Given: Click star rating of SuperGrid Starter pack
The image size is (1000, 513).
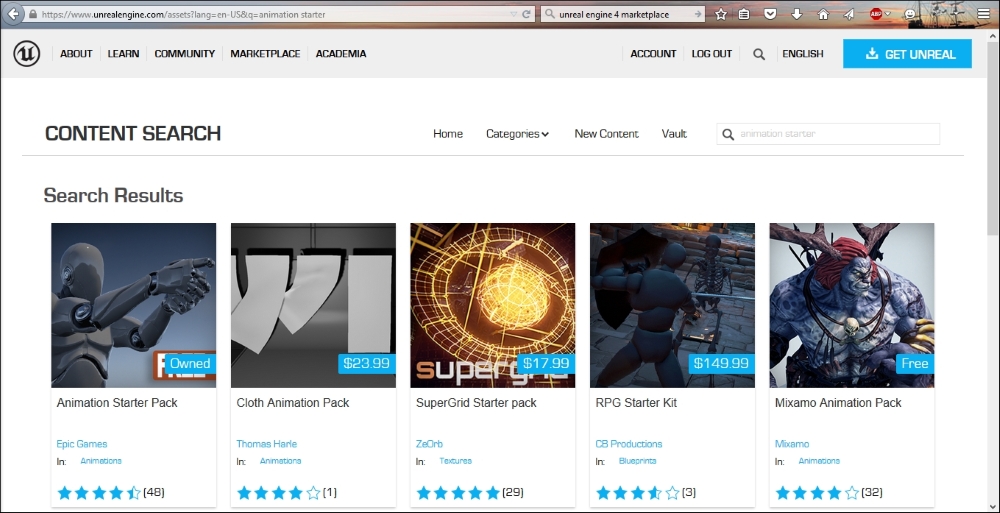Looking at the screenshot, I should coord(458,493).
